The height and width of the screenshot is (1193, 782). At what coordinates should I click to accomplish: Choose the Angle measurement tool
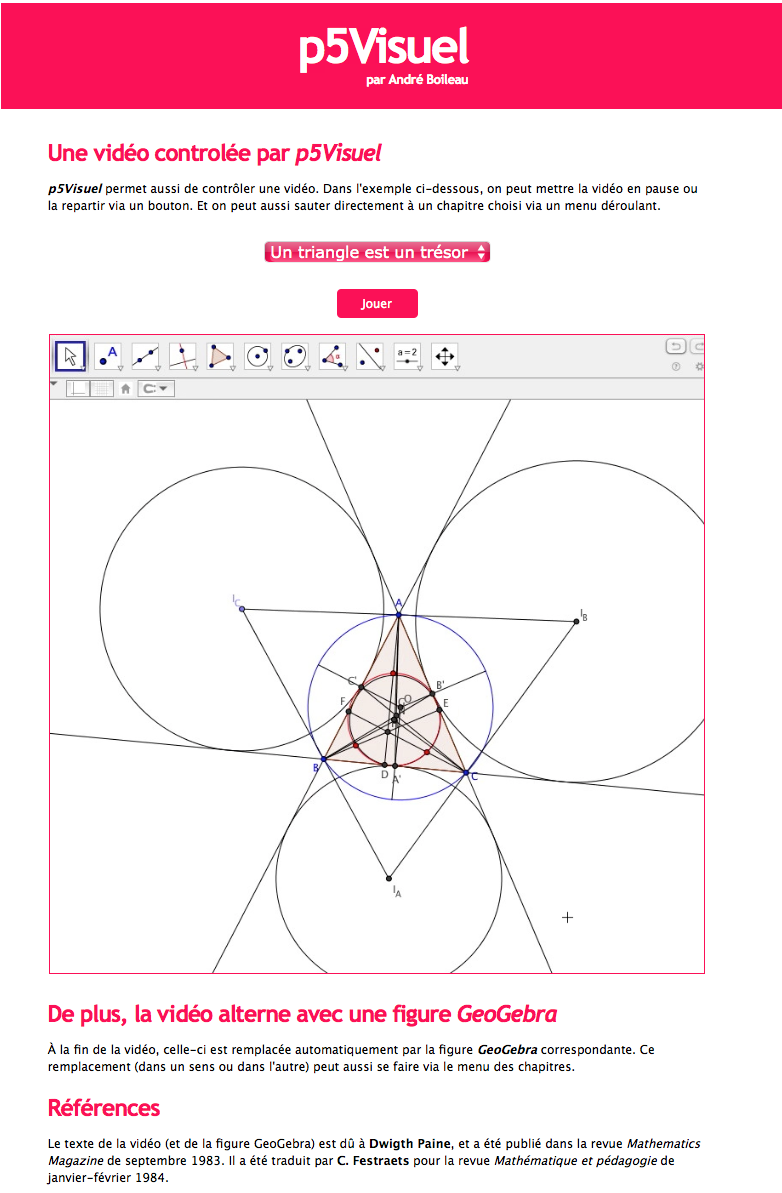332,356
